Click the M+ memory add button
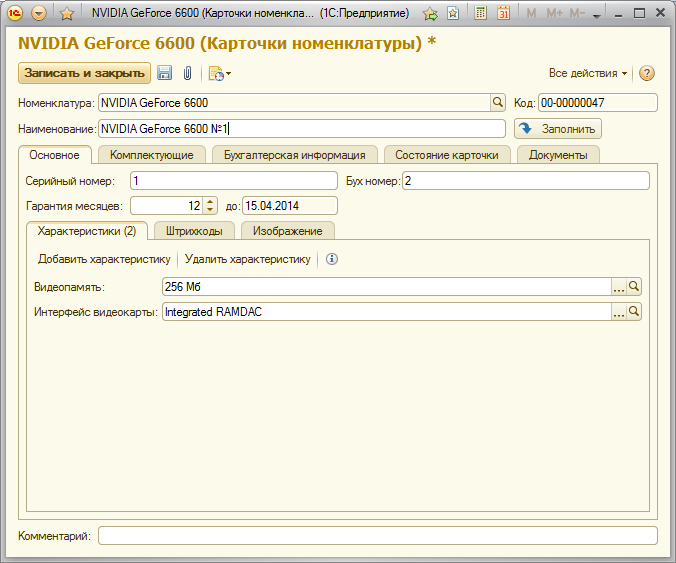 coord(554,14)
